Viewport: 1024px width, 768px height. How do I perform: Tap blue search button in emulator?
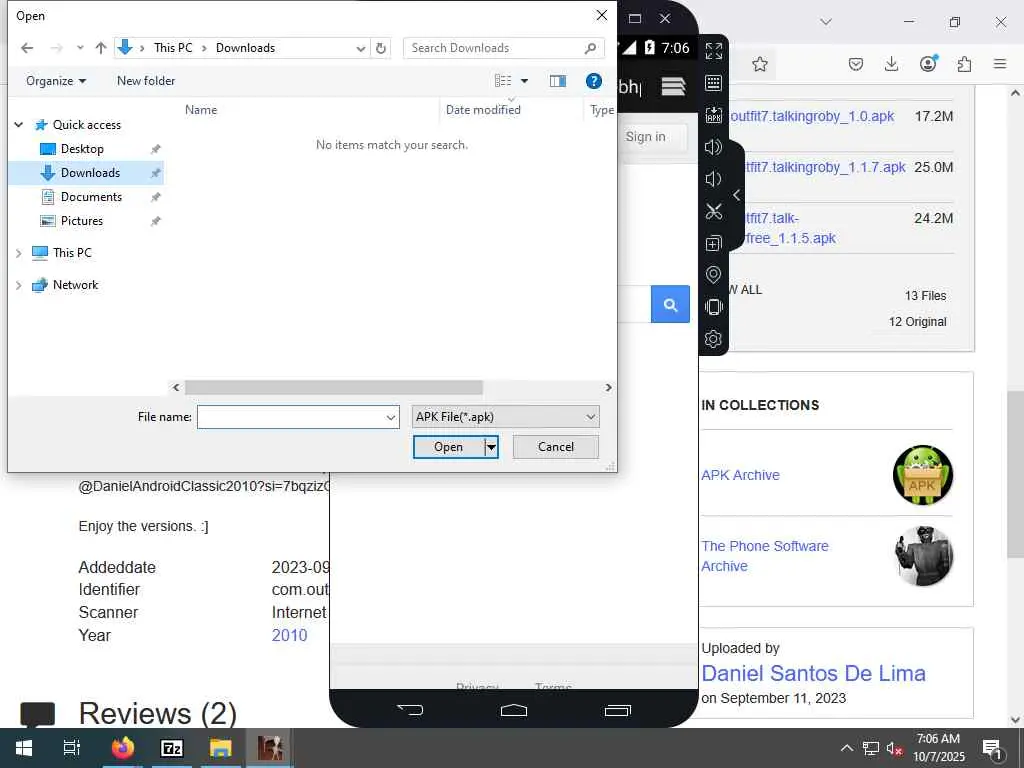pyautogui.click(x=670, y=304)
